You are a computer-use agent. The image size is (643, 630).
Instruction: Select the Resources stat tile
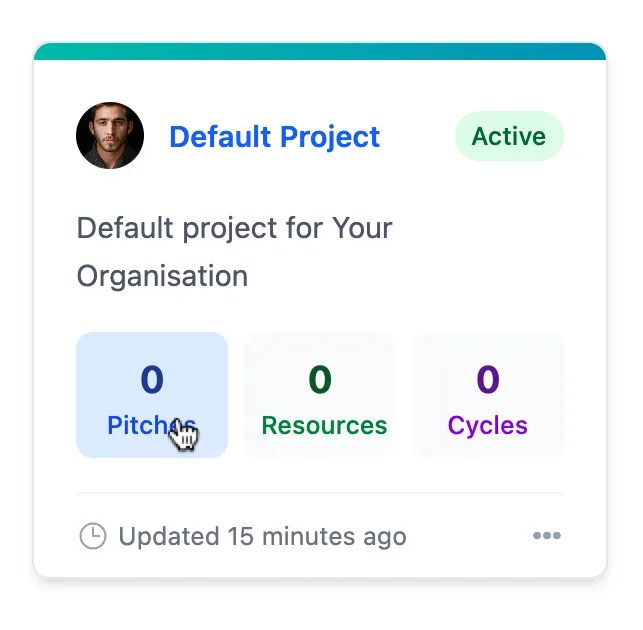coord(320,395)
